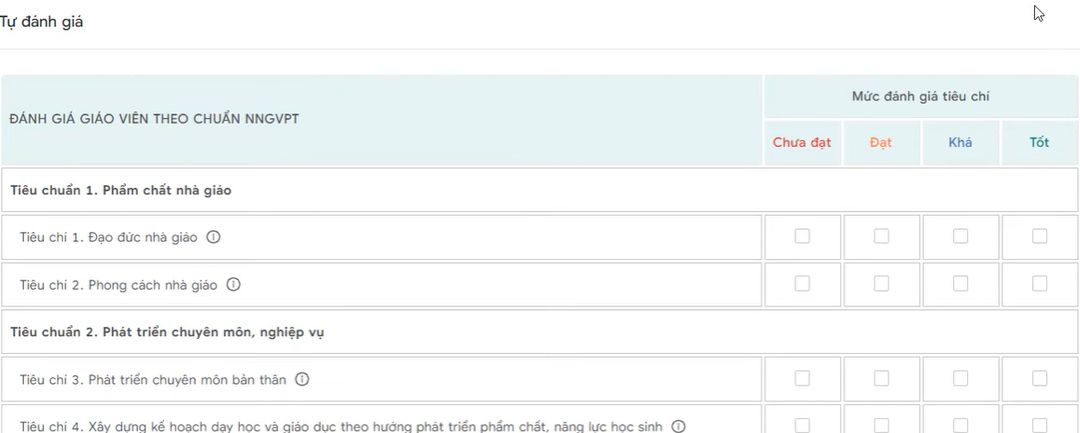Check Chưa đạt for Phong cách nhà giáo
1080x433 pixels.
[802, 284]
